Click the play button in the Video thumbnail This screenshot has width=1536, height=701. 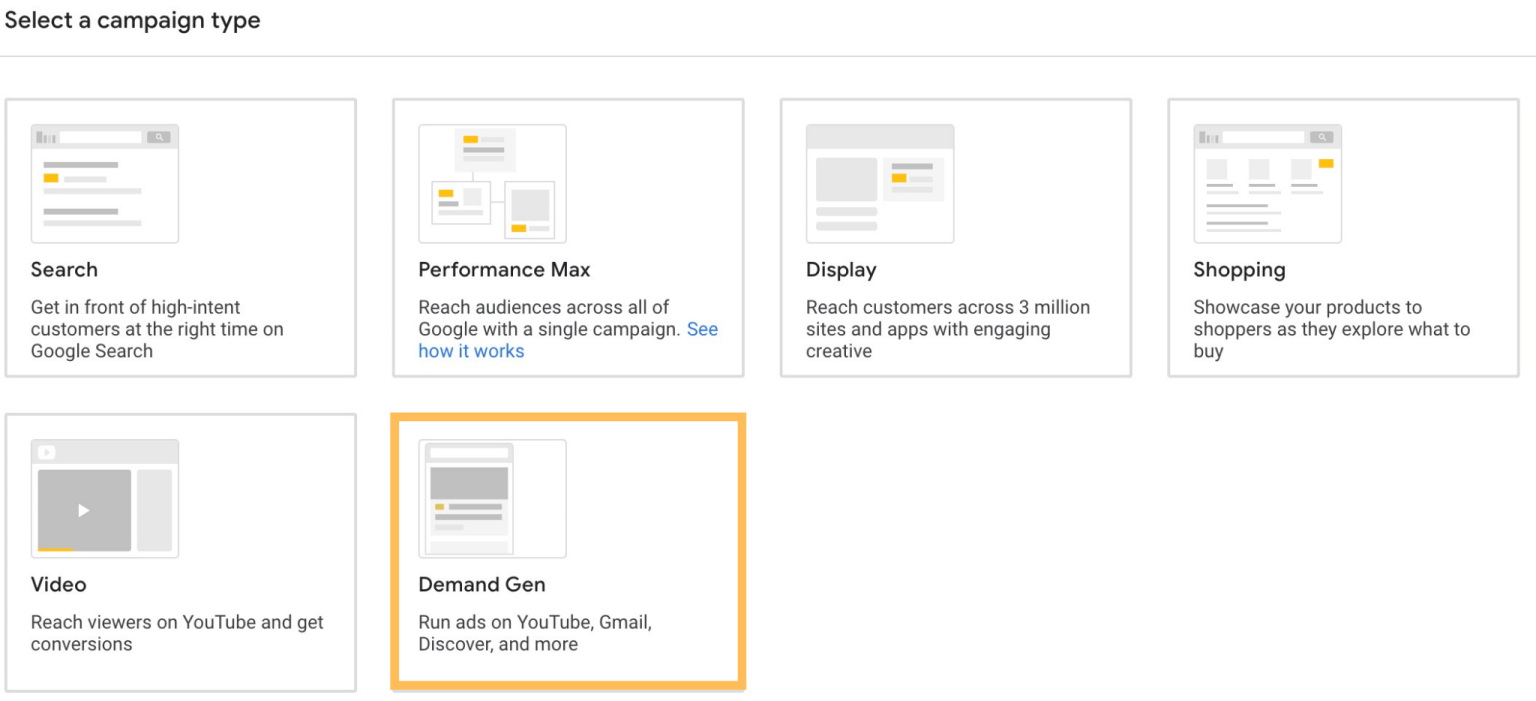coord(82,509)
